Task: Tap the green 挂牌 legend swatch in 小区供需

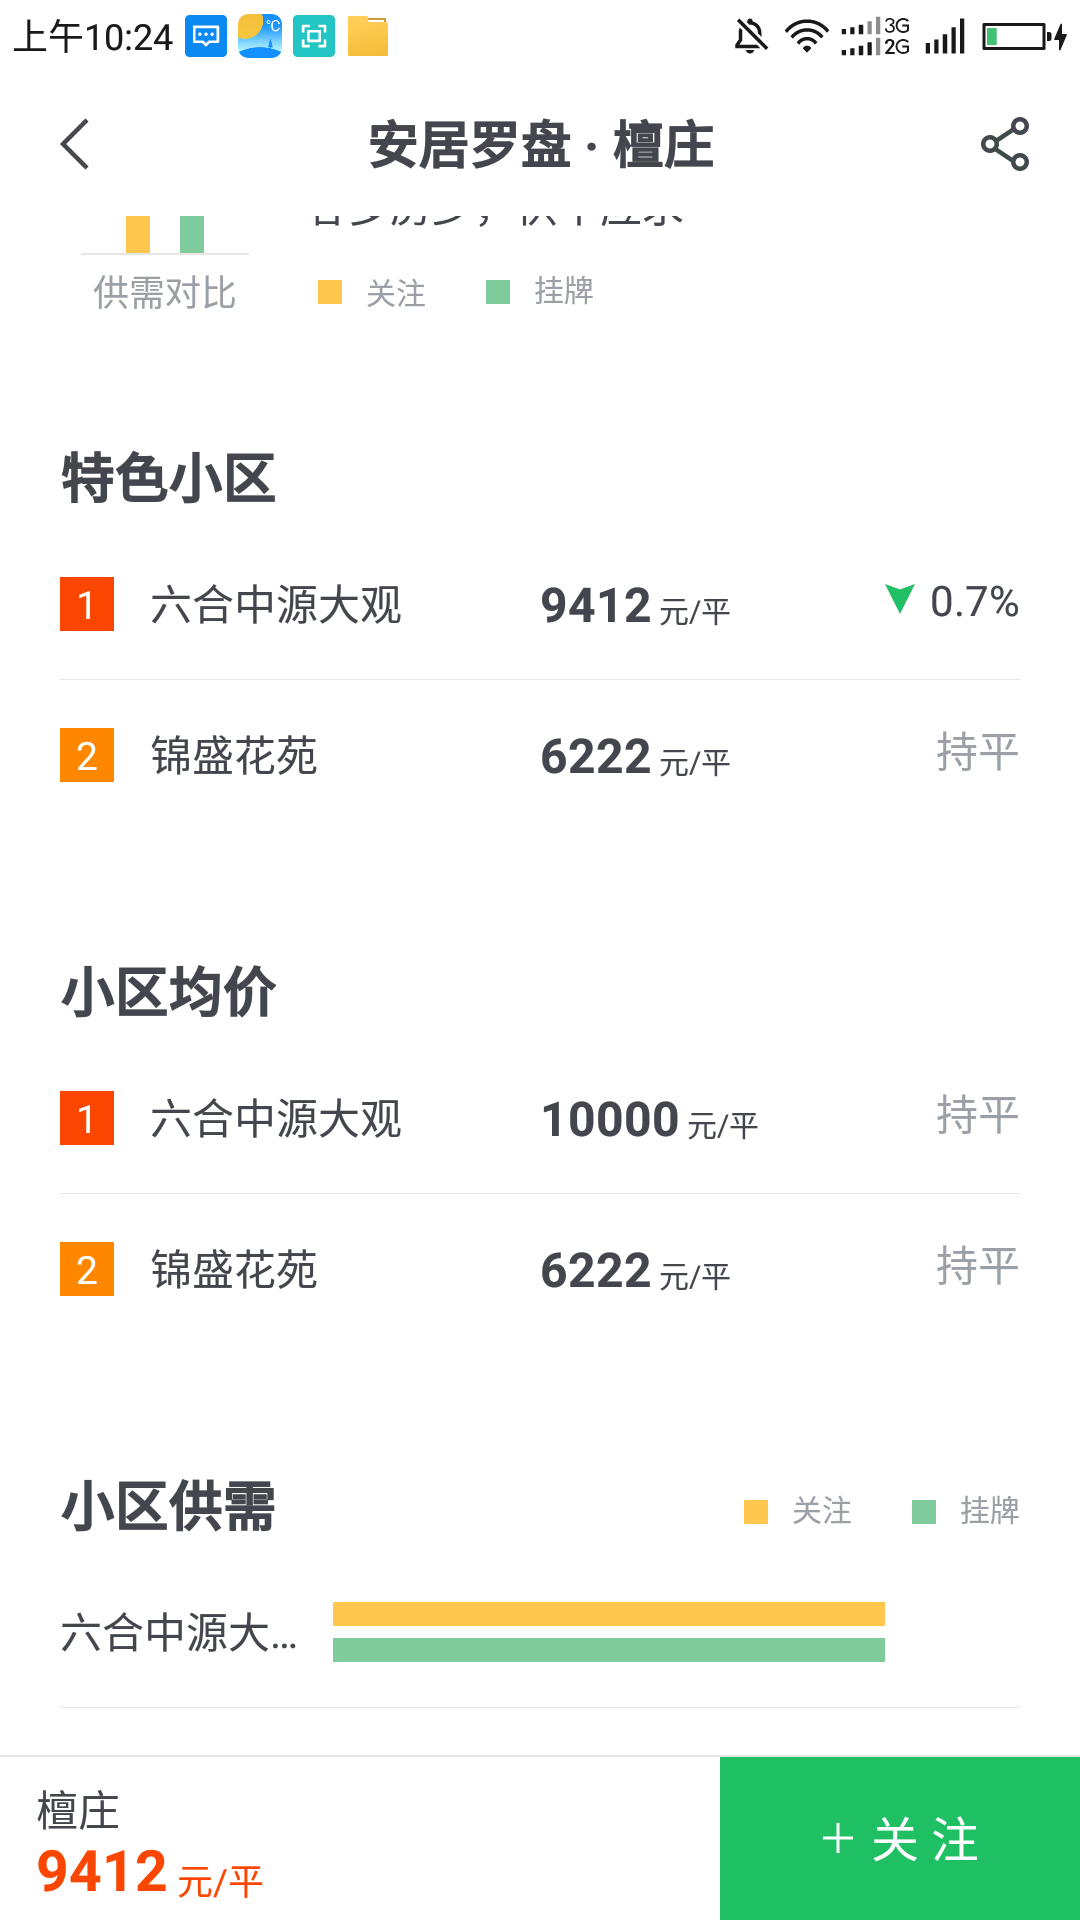Action: [x=924, y=1511]
